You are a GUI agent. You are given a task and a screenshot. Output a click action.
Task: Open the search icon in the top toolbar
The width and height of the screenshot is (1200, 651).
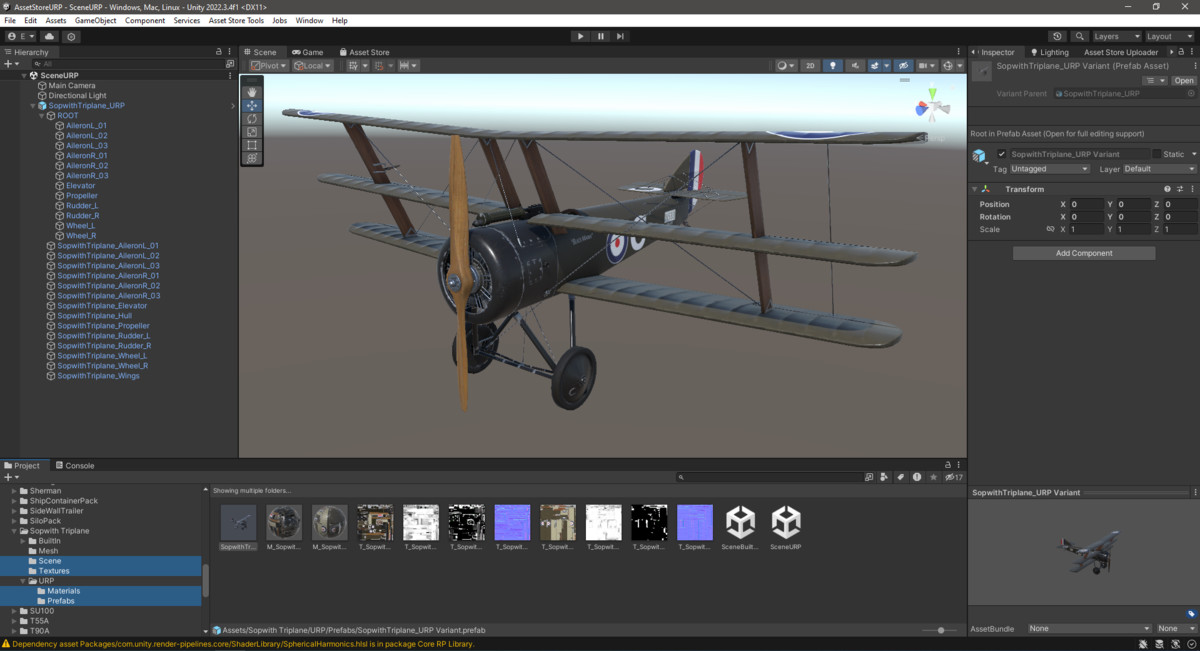click(x=1080, y=35)
